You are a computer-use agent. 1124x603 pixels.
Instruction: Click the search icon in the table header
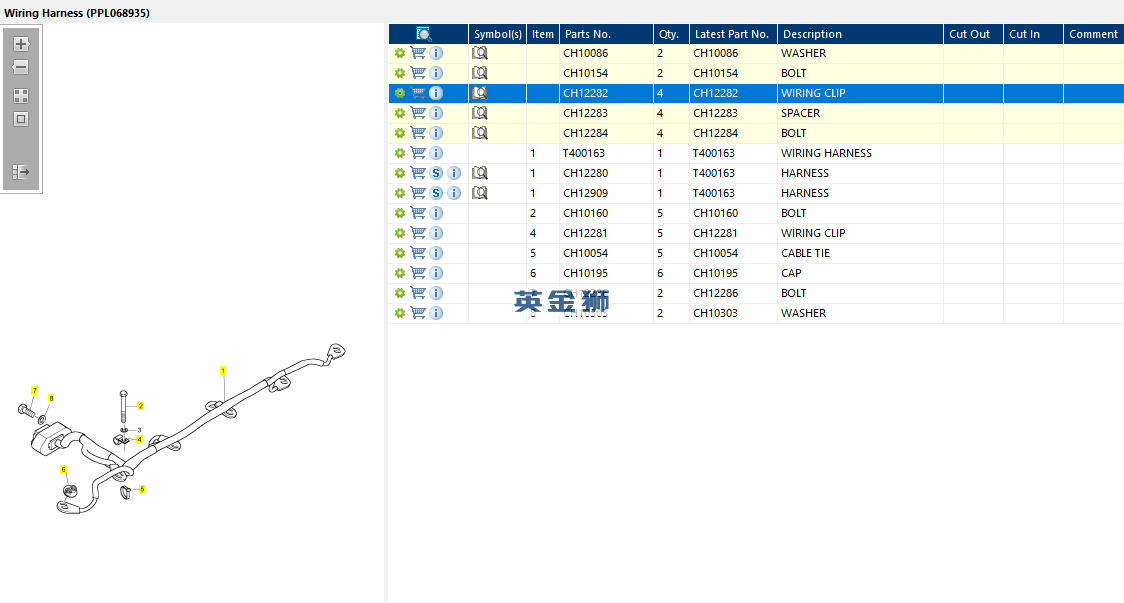(424, 34)
